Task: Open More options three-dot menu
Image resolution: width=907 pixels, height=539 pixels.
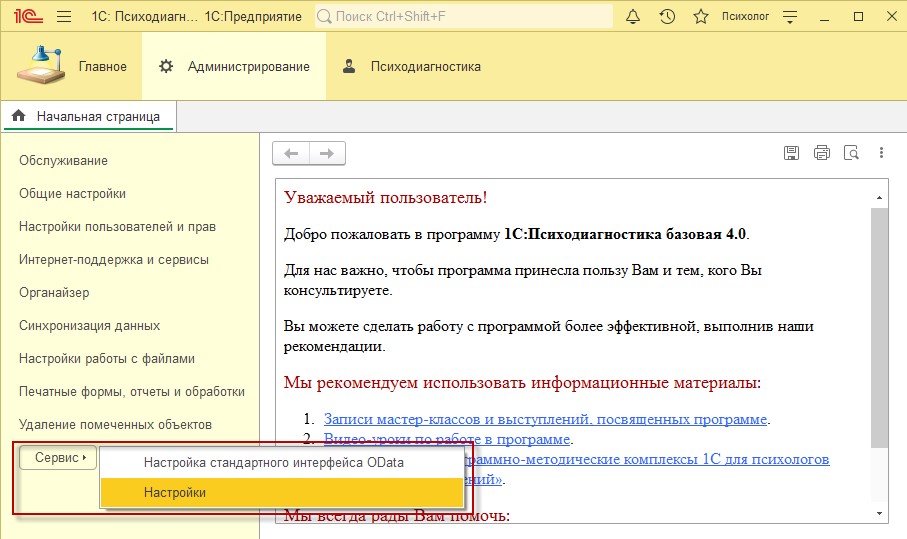Action: [881, 153]
